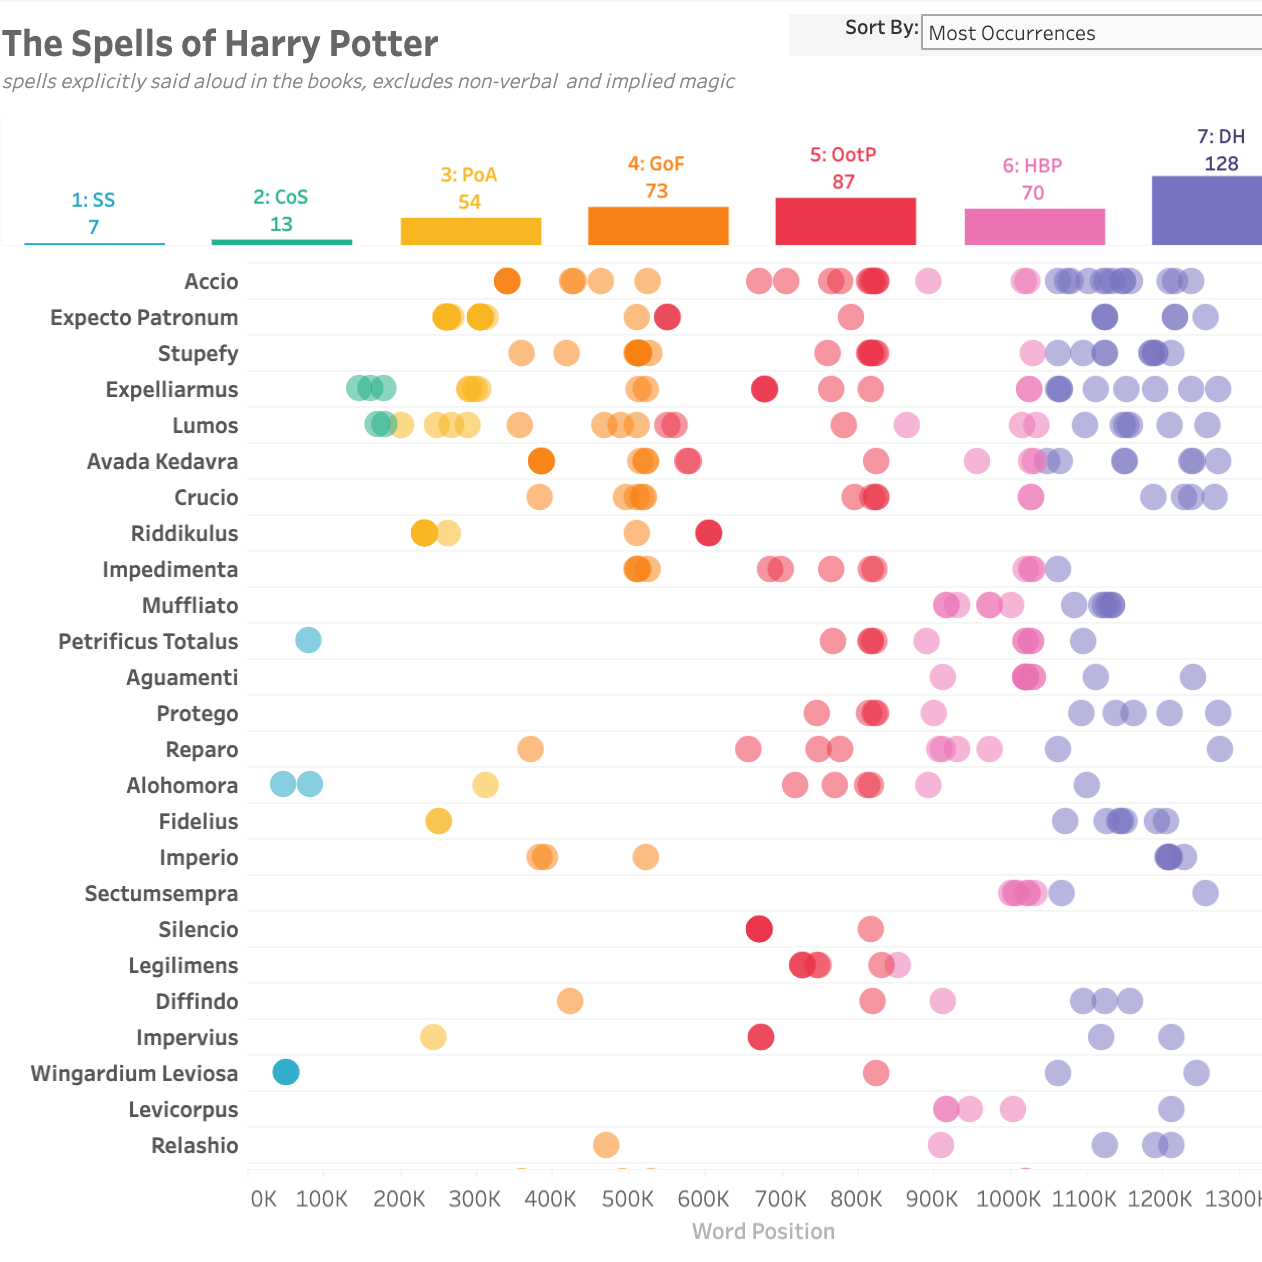Image resolution: width=1262 pixels, height=1262 pixels.
Task: Click the Relashio orange dot
Action: (x=605, y=1145)
